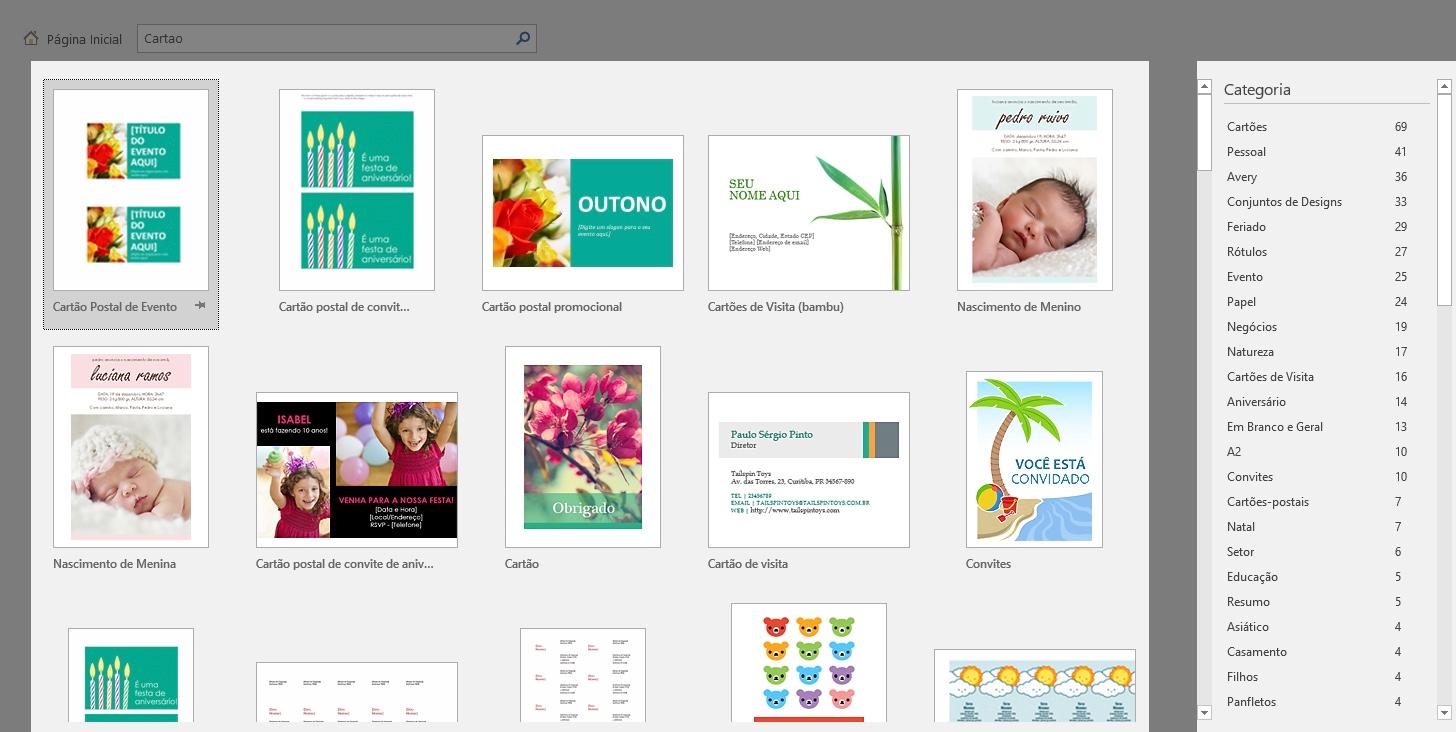Click the search magnifier icon
Viewport: 1456px width, 732px height.
(x=523, y=39)
